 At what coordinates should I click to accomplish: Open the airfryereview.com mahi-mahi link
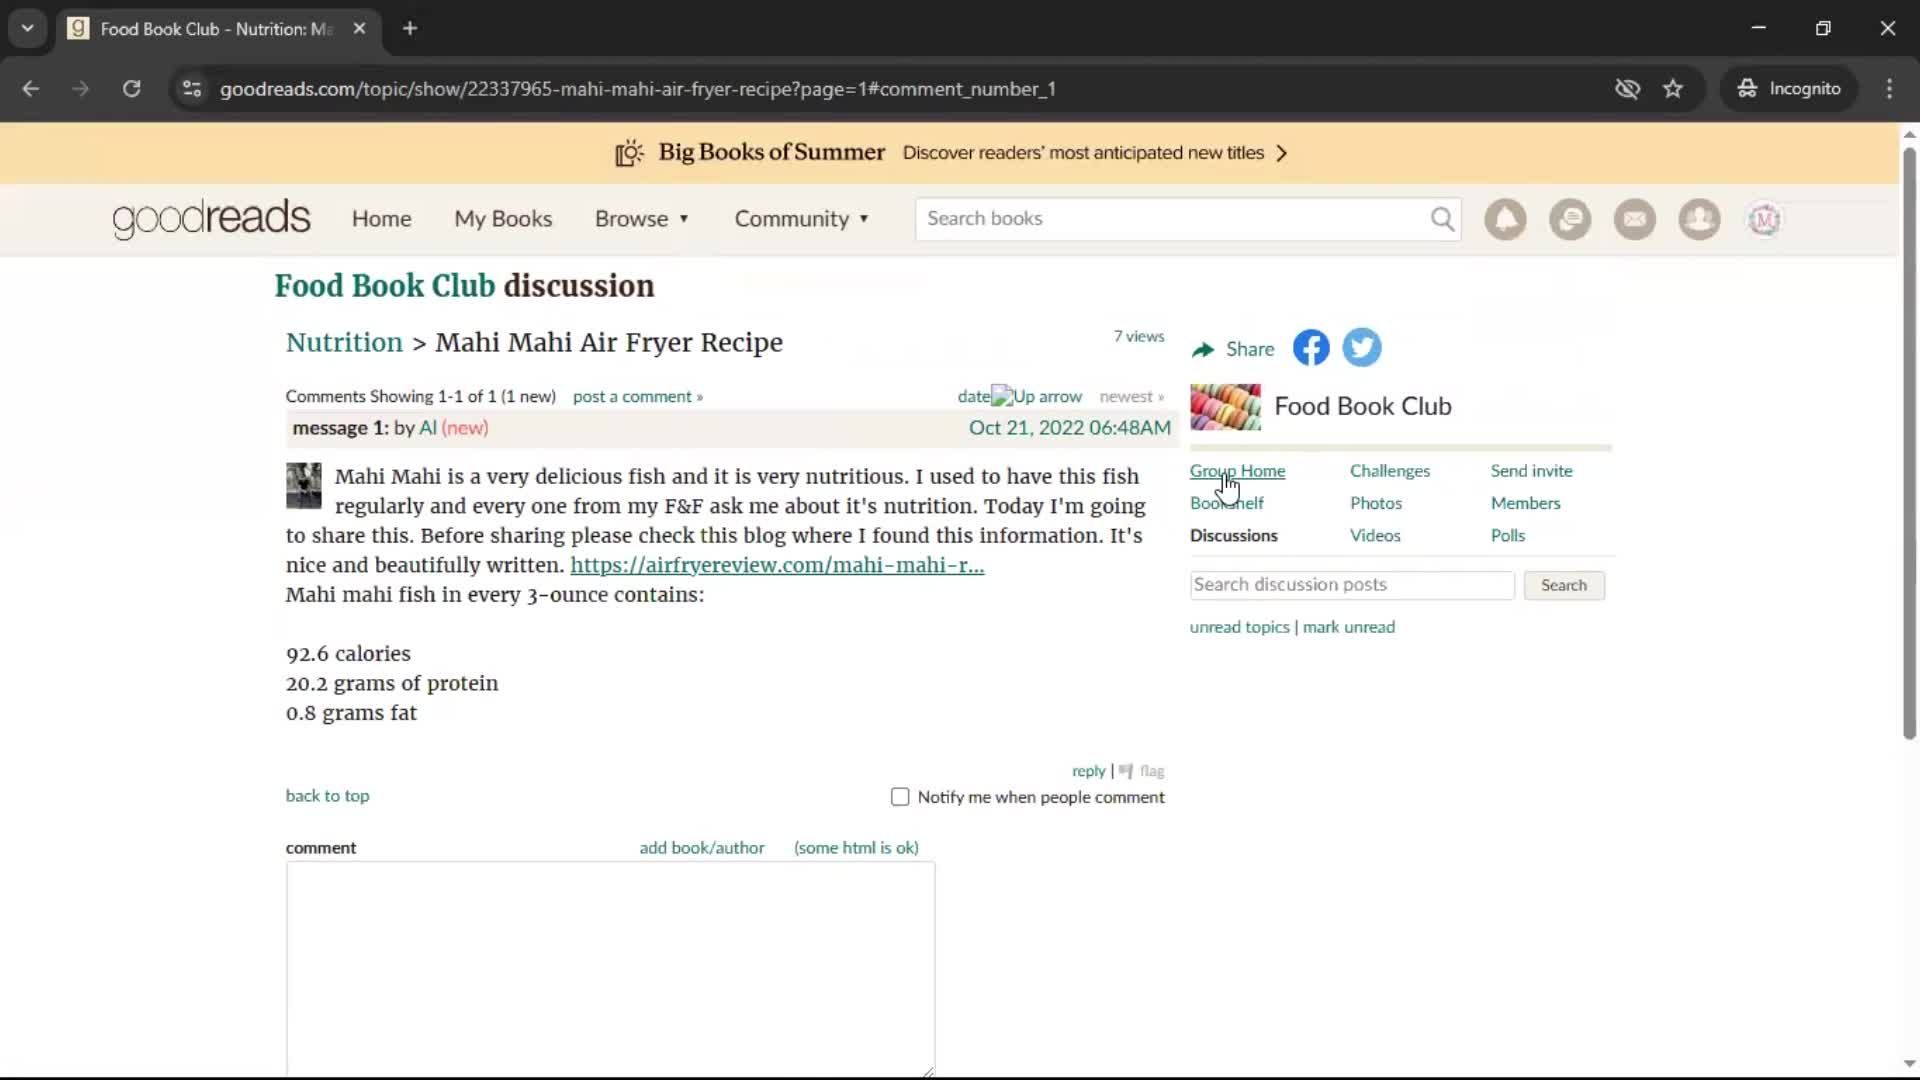pyautogui.click(x=777, y=565)
